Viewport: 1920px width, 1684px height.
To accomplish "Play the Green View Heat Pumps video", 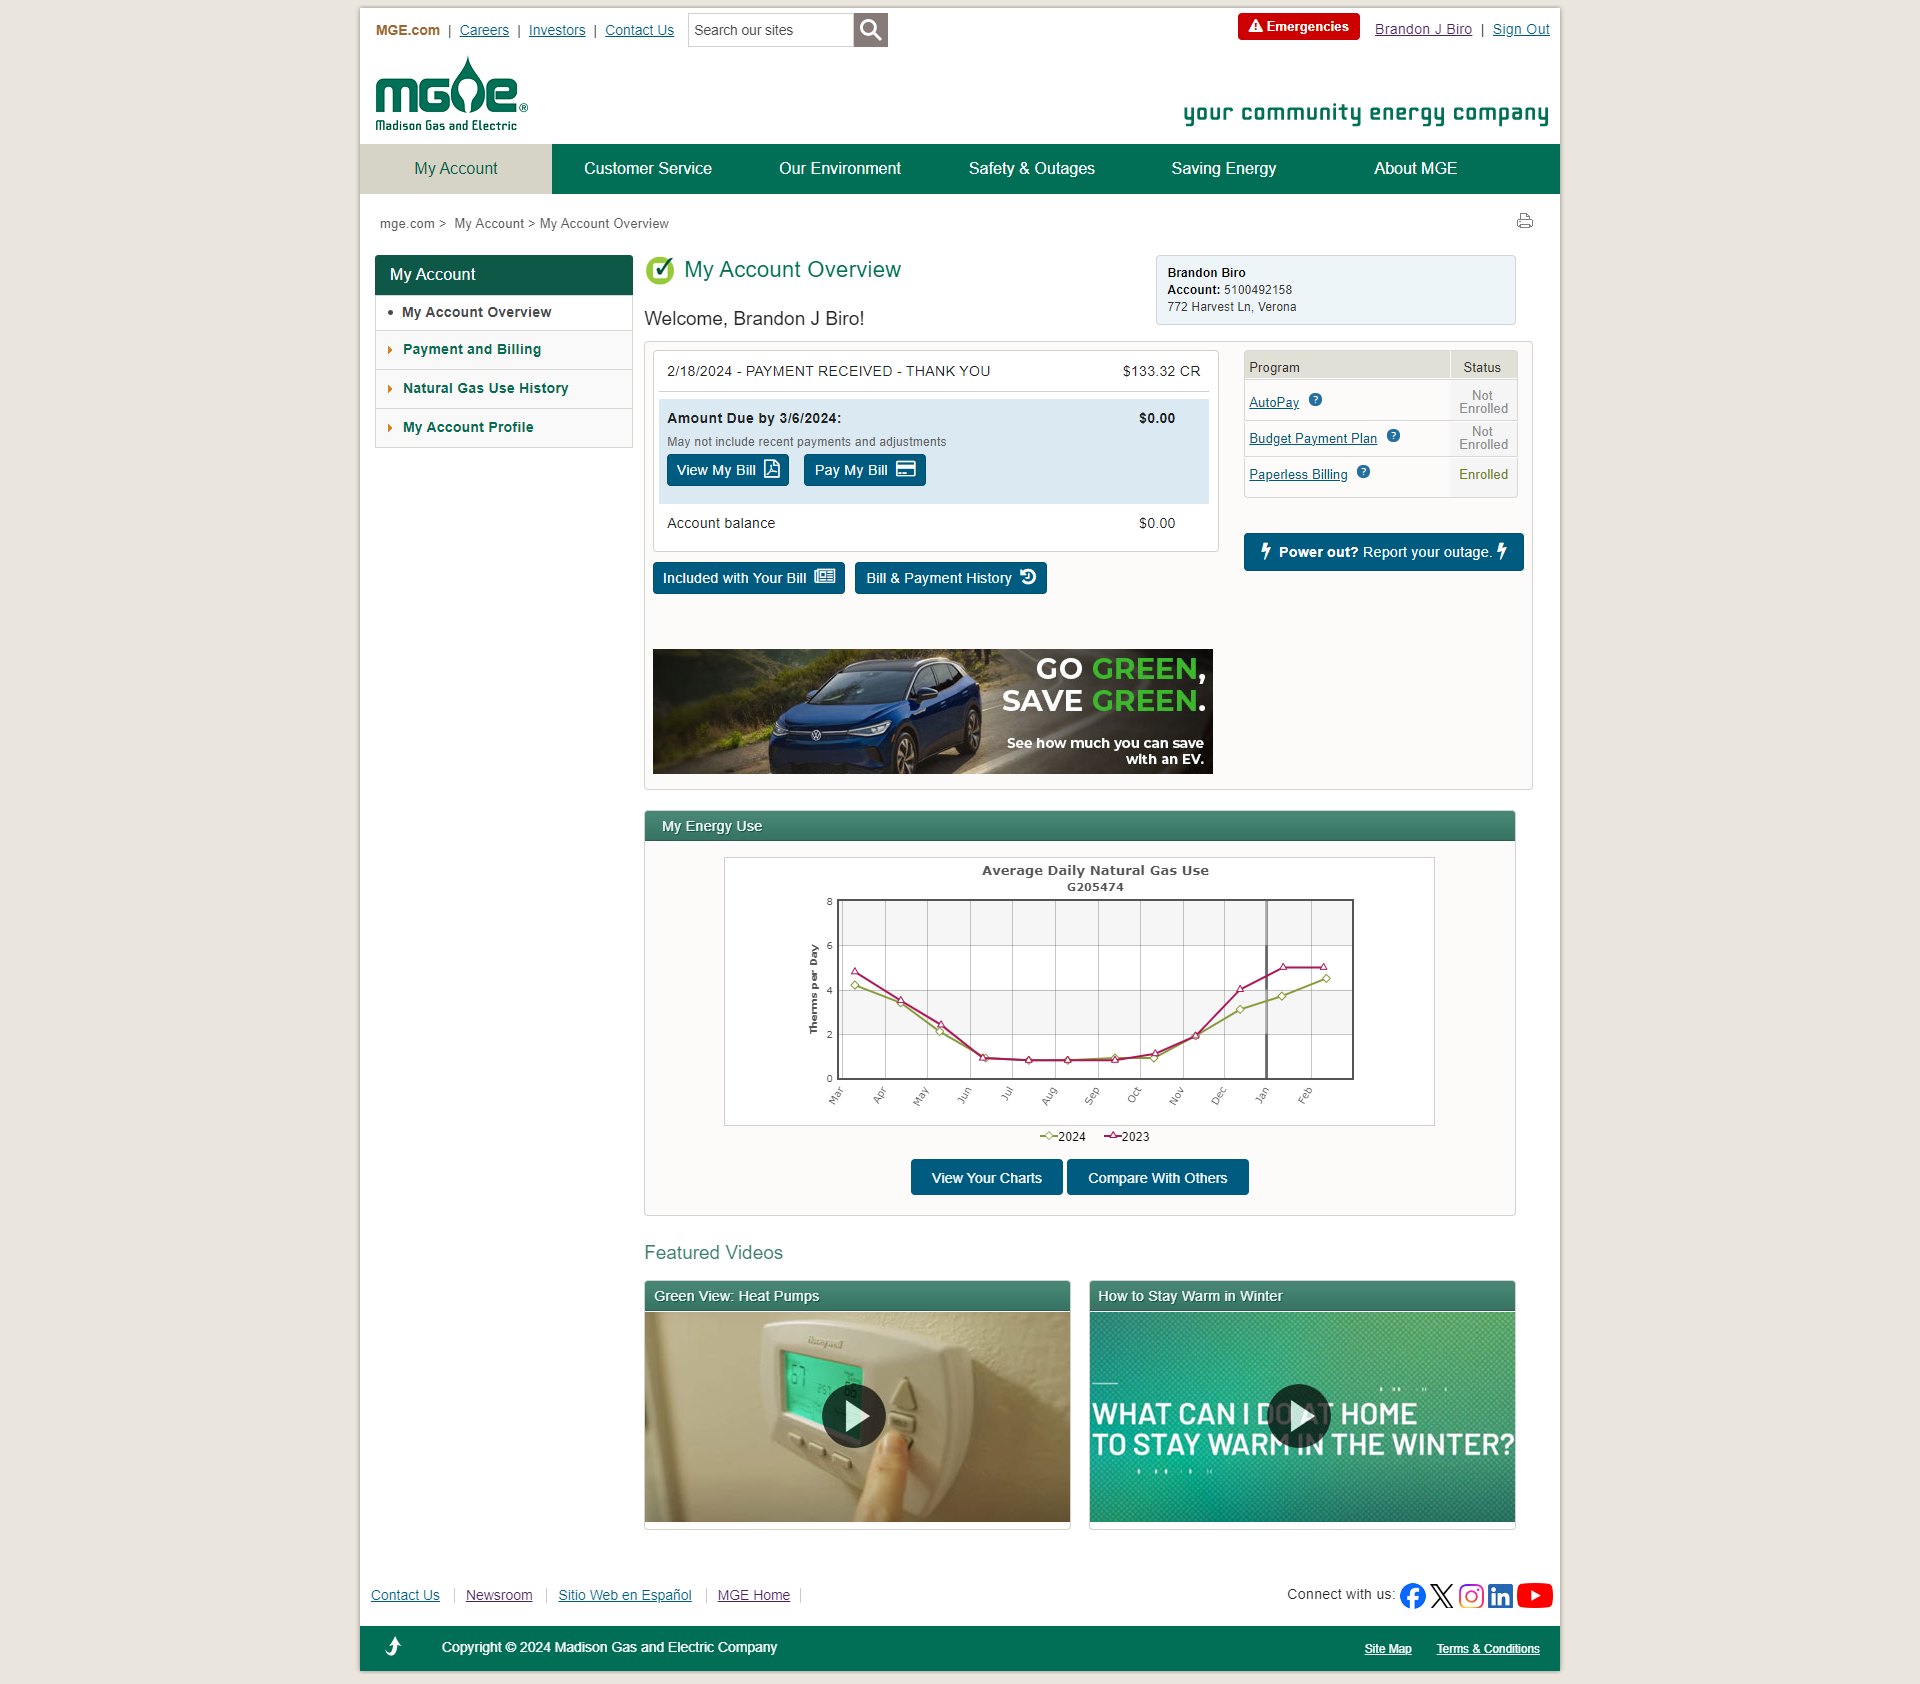I will [857, 1411].
